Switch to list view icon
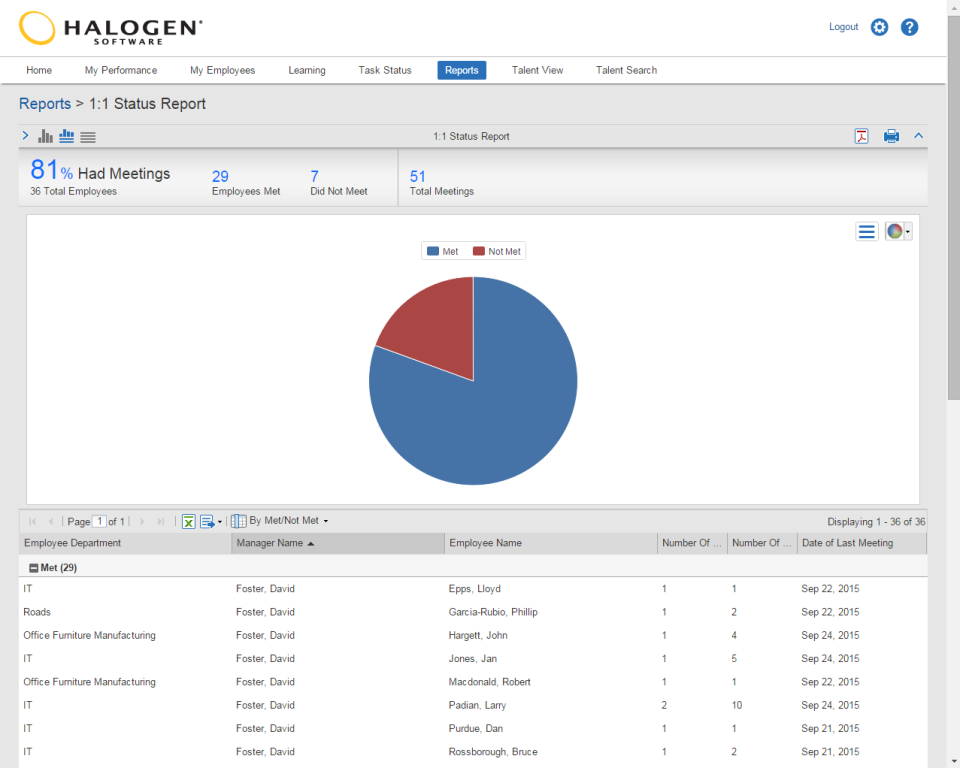The image size is (960, 768). [88, 137]
